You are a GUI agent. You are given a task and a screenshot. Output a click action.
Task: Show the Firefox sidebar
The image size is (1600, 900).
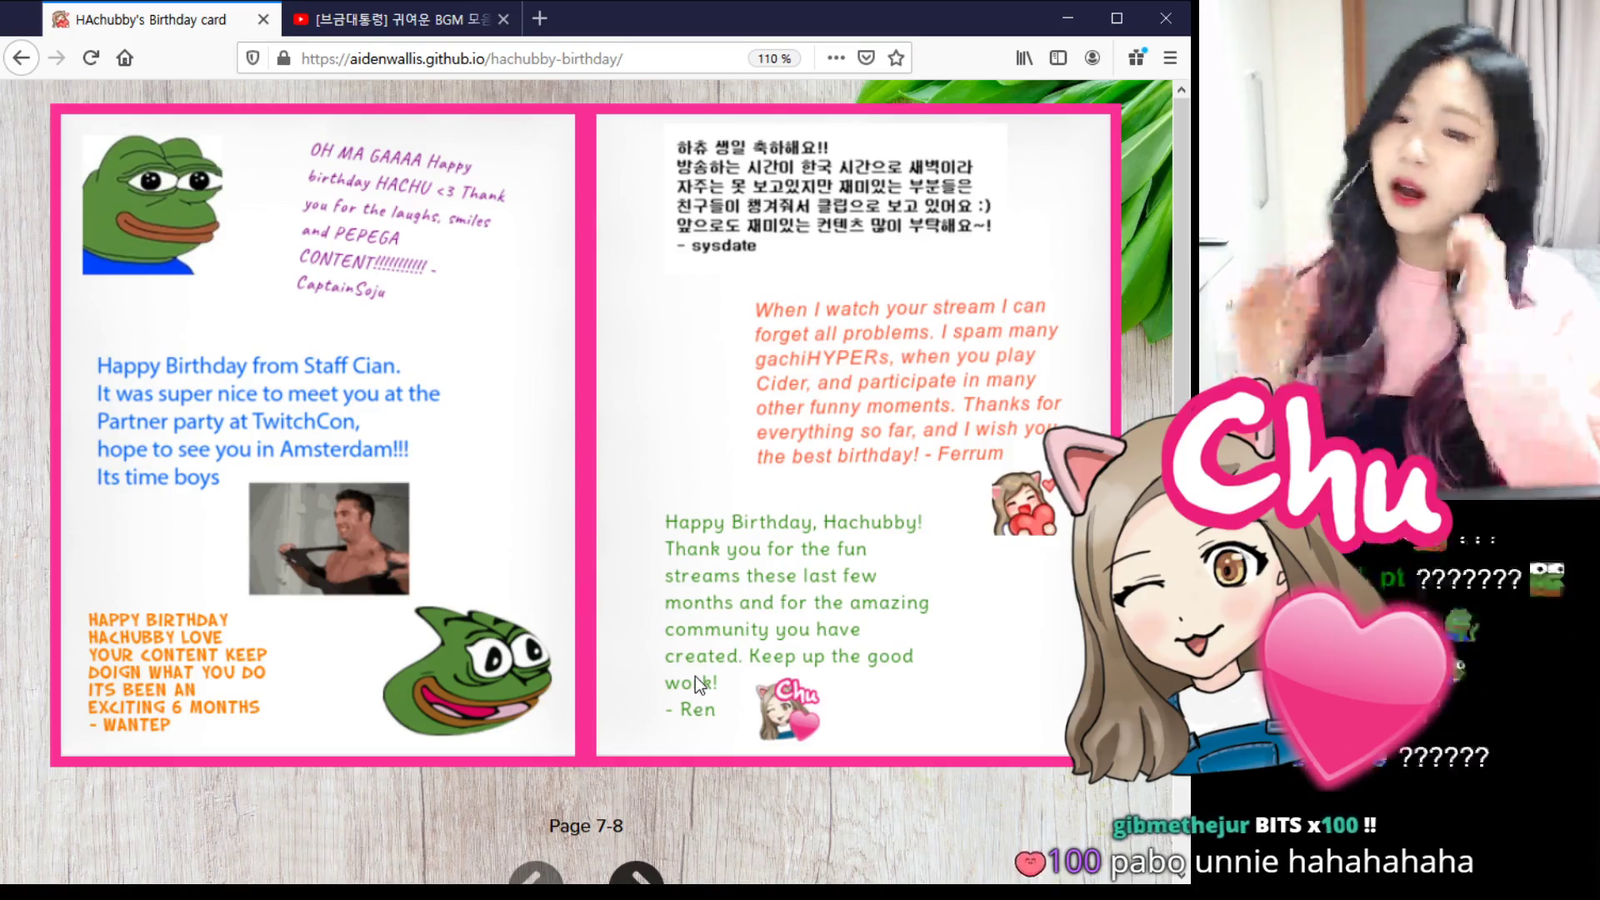coord(1058,58)
